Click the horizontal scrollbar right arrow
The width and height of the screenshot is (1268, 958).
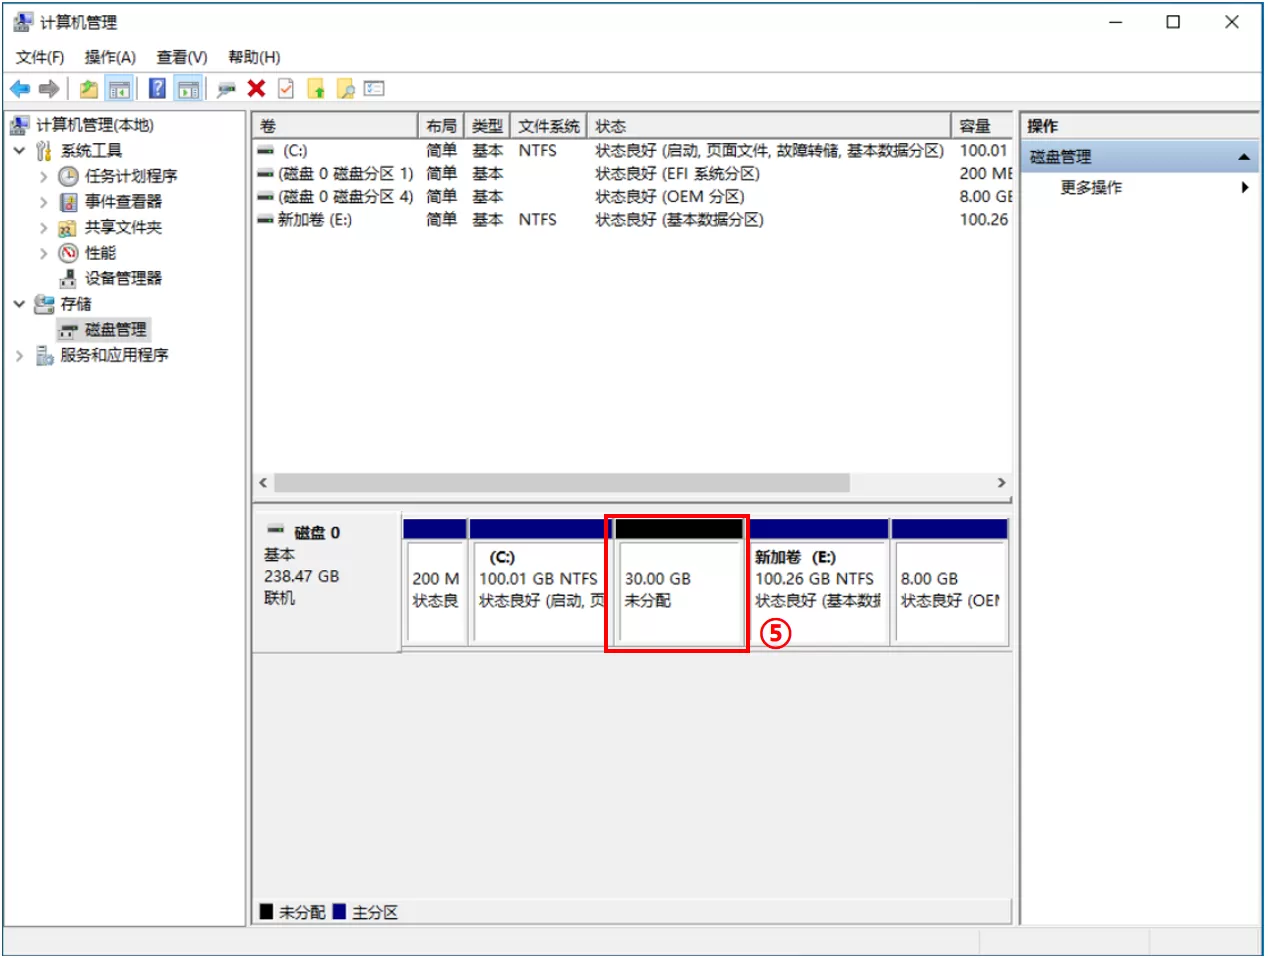click(x=1003, y=483)
